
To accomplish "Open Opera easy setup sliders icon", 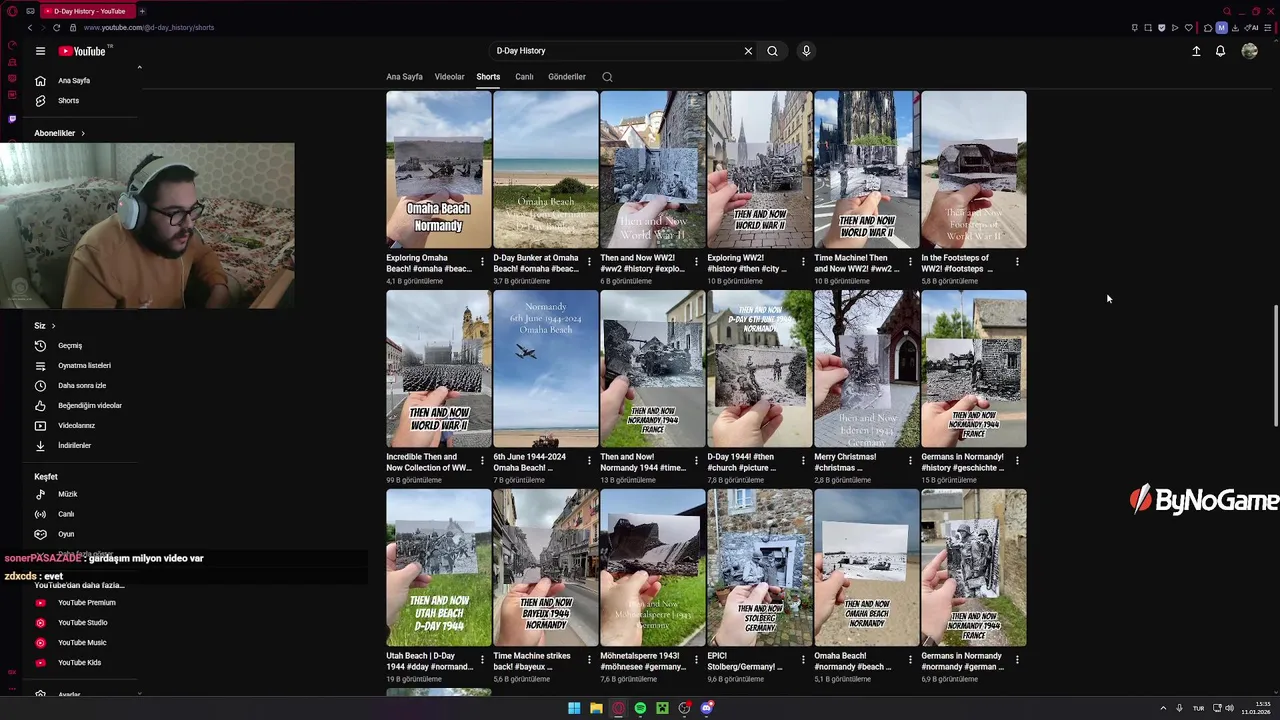I will (x=1267, y=28).
